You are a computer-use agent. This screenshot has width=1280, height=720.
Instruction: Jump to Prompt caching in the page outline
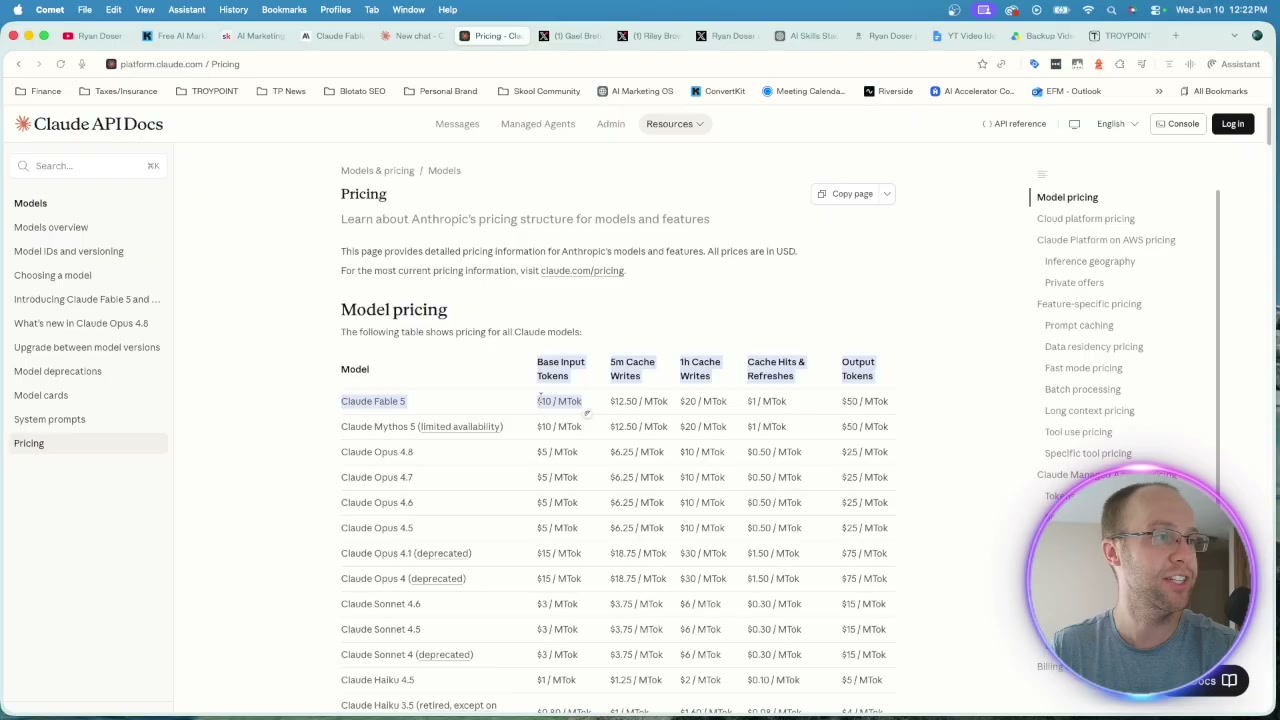1079,325
